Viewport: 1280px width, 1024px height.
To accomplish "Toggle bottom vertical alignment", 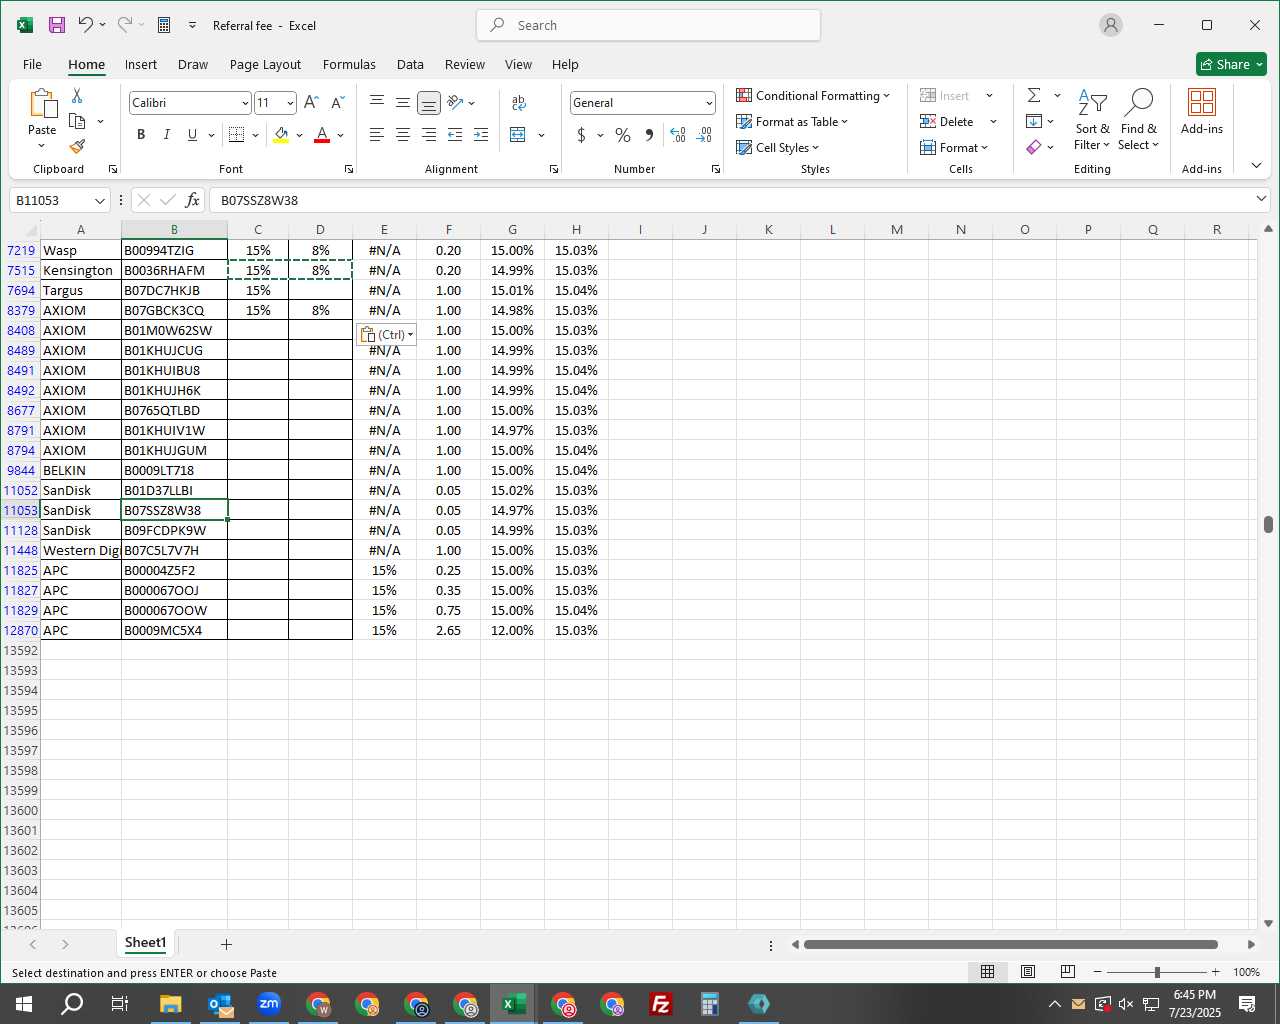I will (429, 102).
